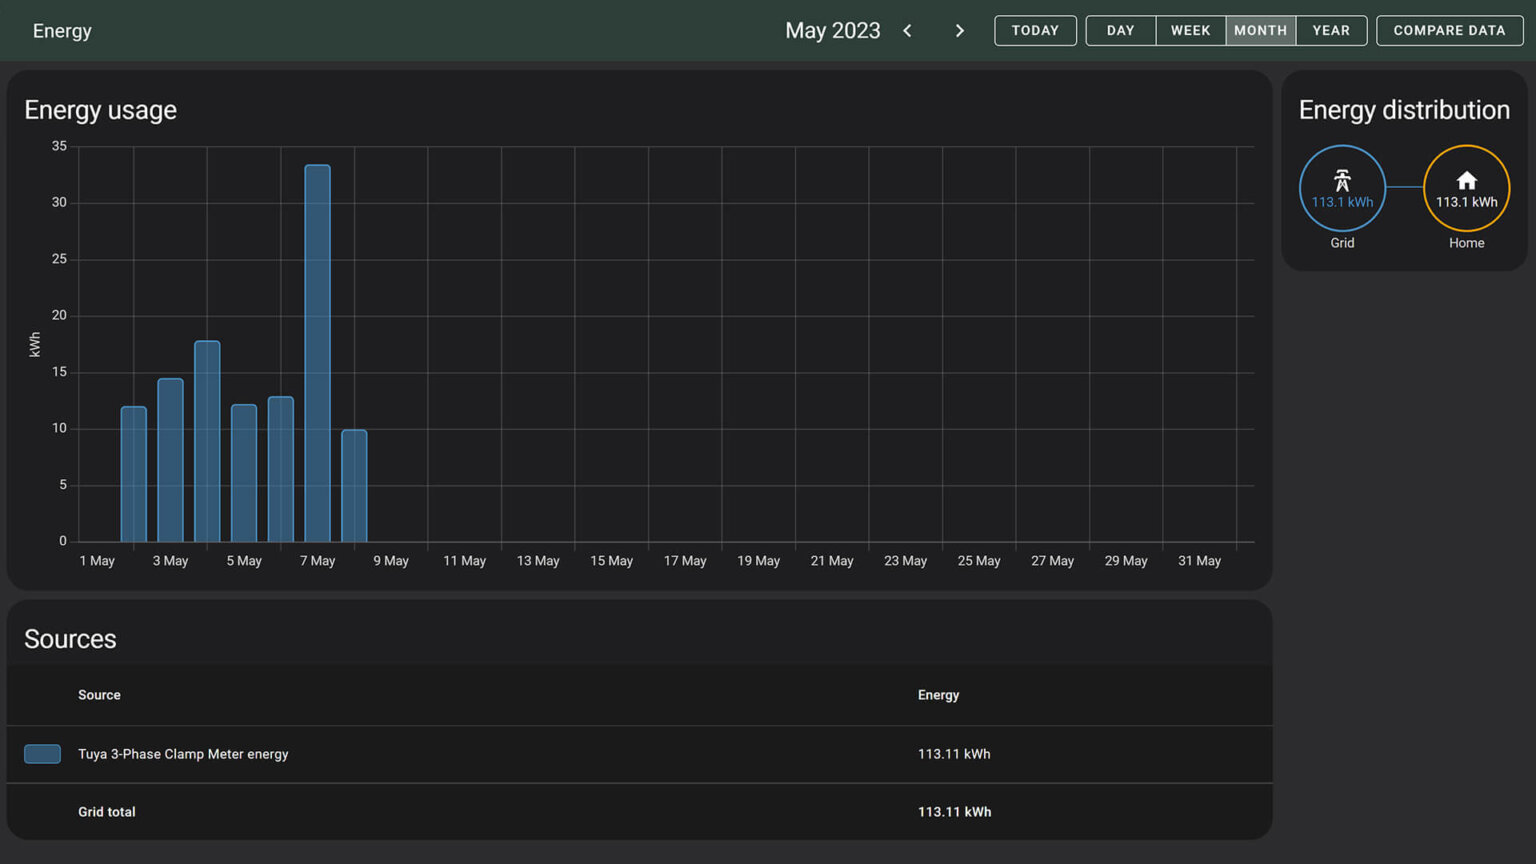Click the Home house icon
This screenshot has width=1536, height=864.
tap(1466, 181)
